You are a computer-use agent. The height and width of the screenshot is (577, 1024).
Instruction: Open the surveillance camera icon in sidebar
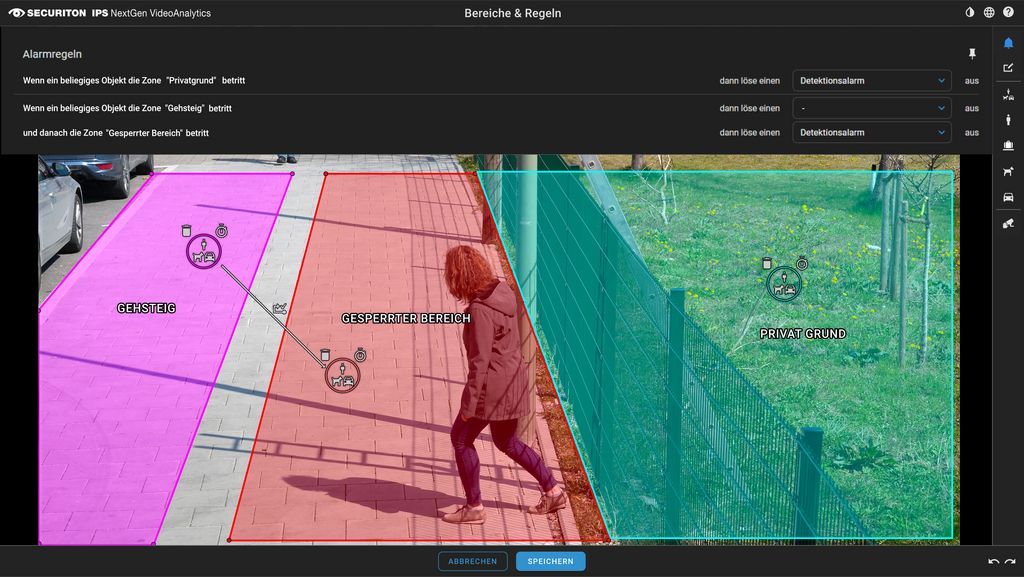click(x=1008, y=224)
